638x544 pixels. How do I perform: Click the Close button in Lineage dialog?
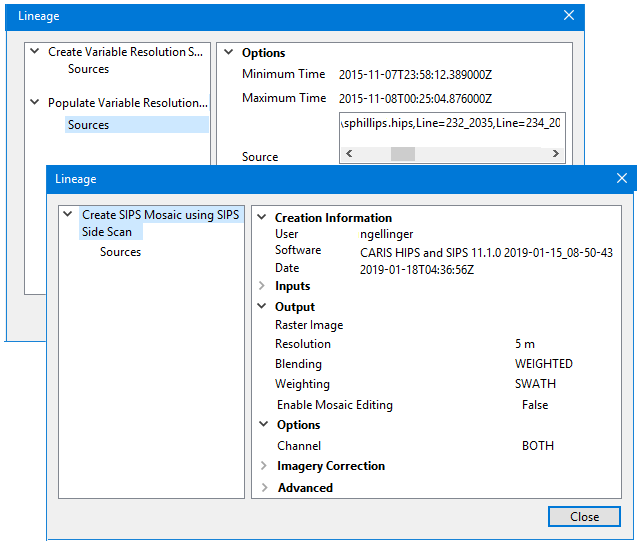click(584, 516)
